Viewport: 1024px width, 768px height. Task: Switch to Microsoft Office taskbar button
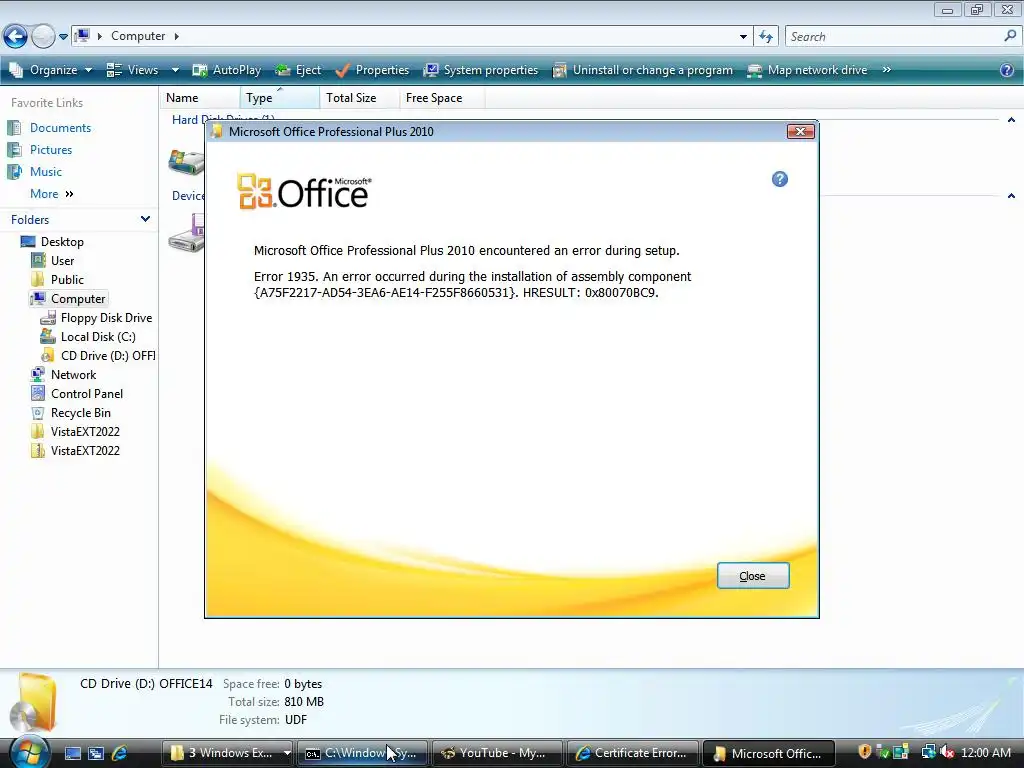769,753
